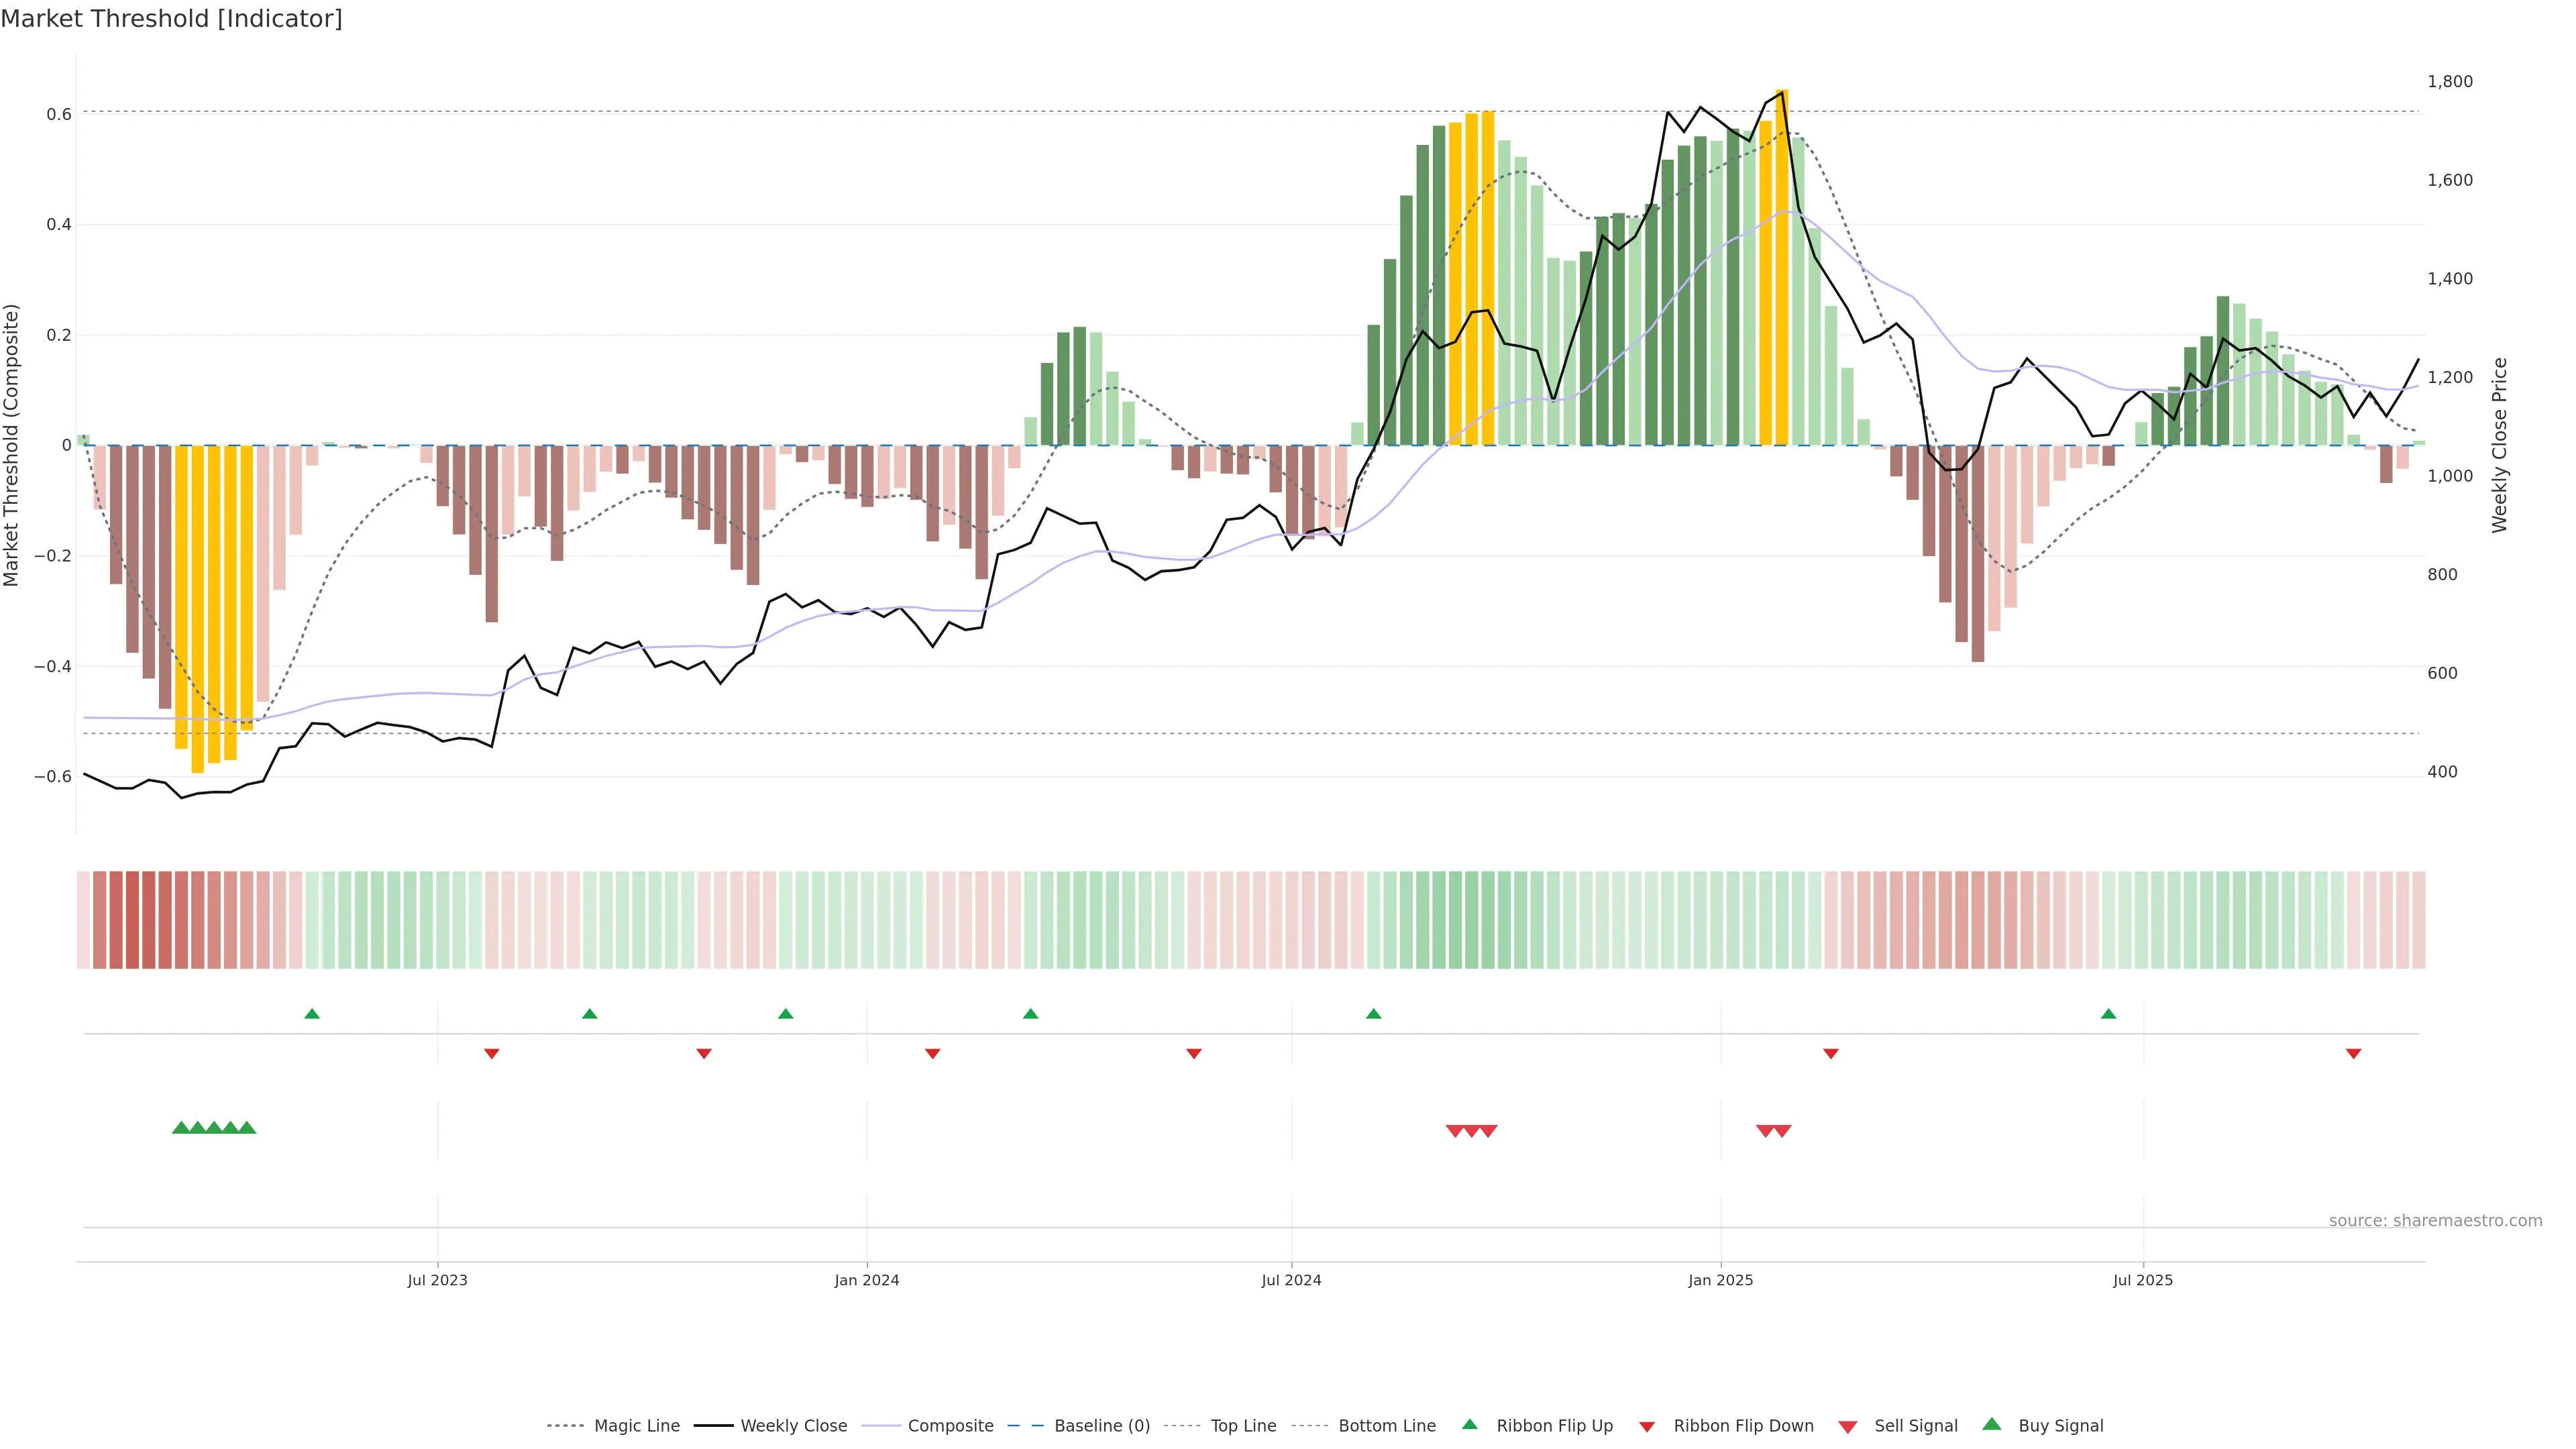Click the Market Threshold [Indicator] chart title
Viewport: 2576px width, 1449px height.
(171, 19)
